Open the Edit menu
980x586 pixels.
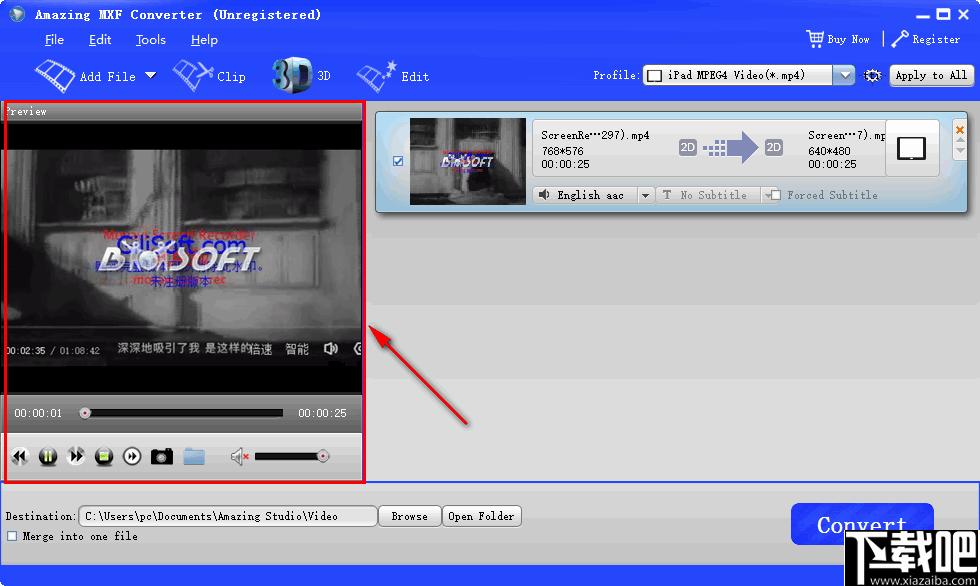100,40
